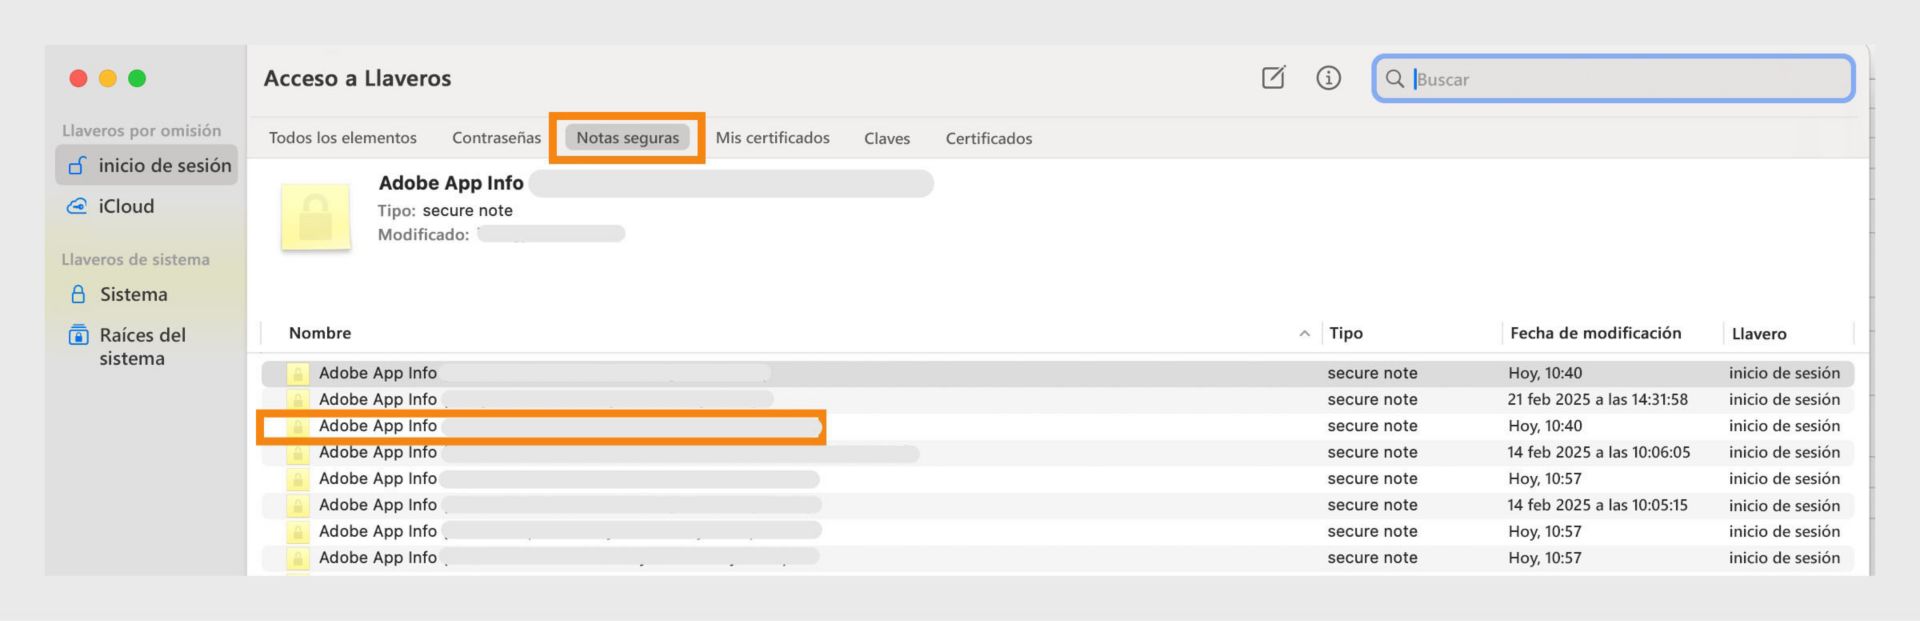Select the inicio de sesión keychain in the sidebar
This screenshot has width=1920, height=621.
coord(148,165)
